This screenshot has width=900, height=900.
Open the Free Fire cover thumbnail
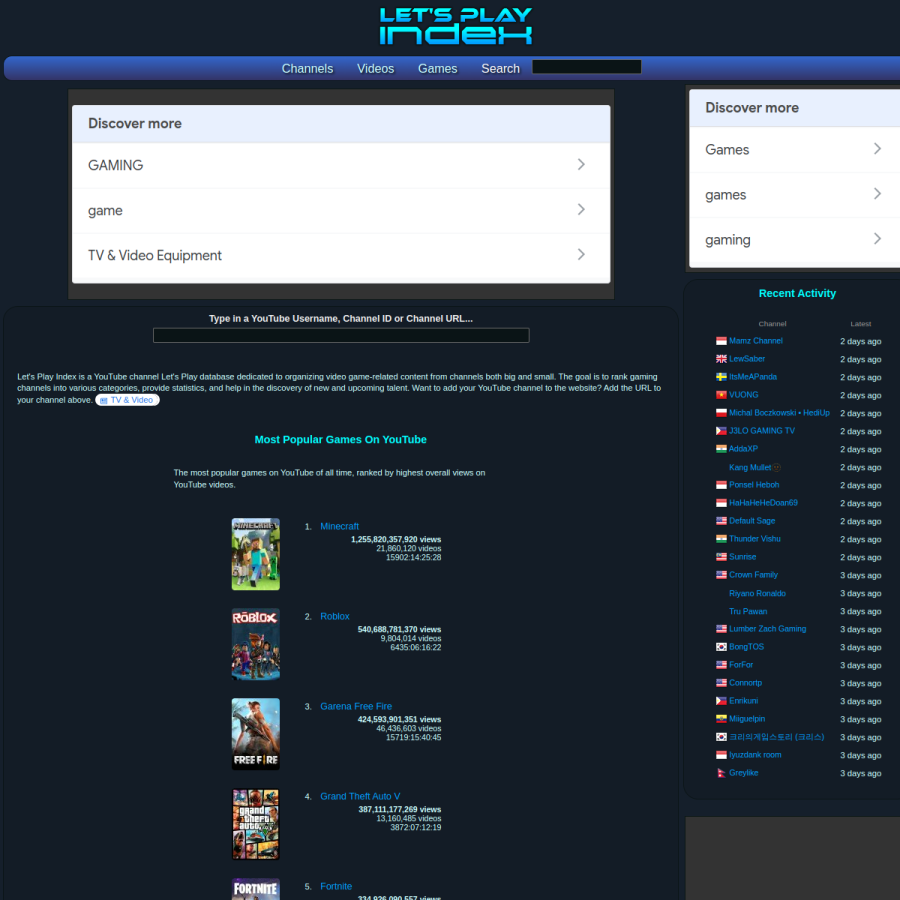255,734
